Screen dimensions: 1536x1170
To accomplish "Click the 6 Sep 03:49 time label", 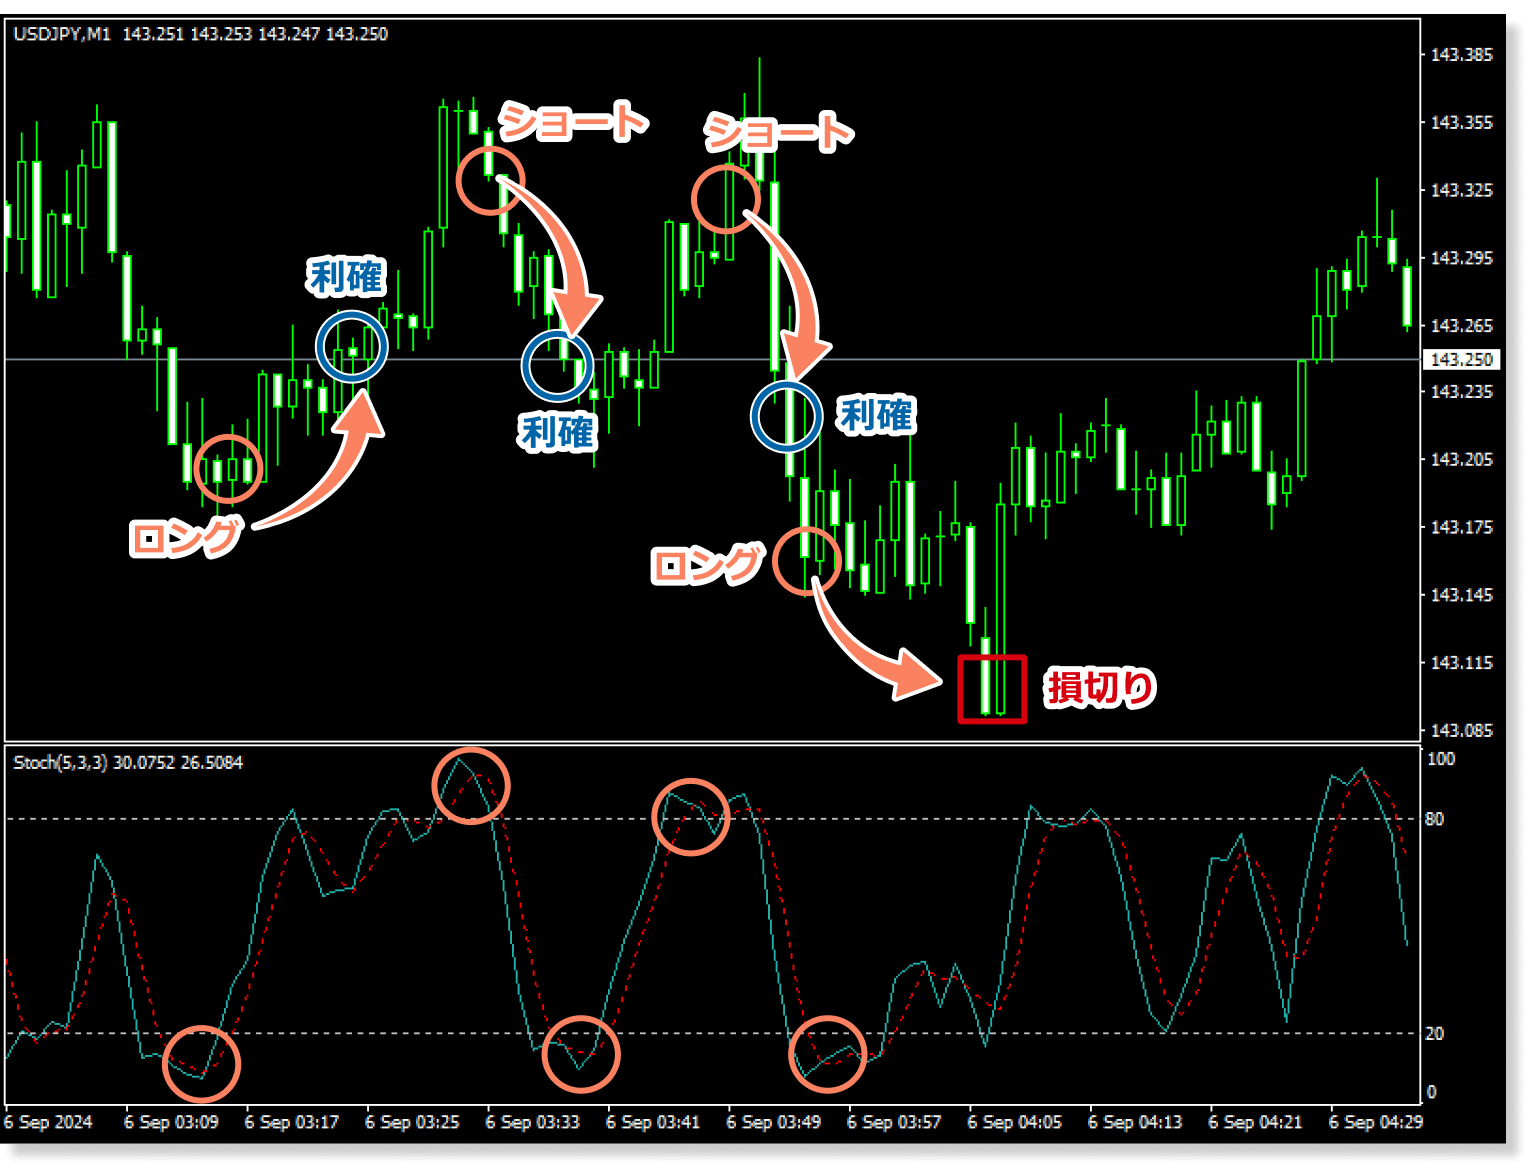I will [774, 1123].
